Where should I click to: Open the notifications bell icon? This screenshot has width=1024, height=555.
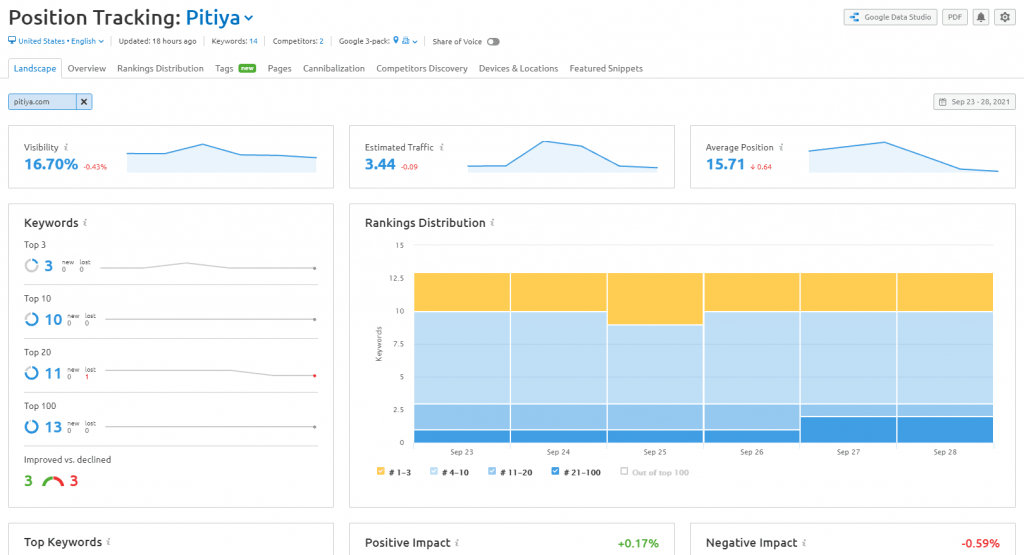(981, 17)
